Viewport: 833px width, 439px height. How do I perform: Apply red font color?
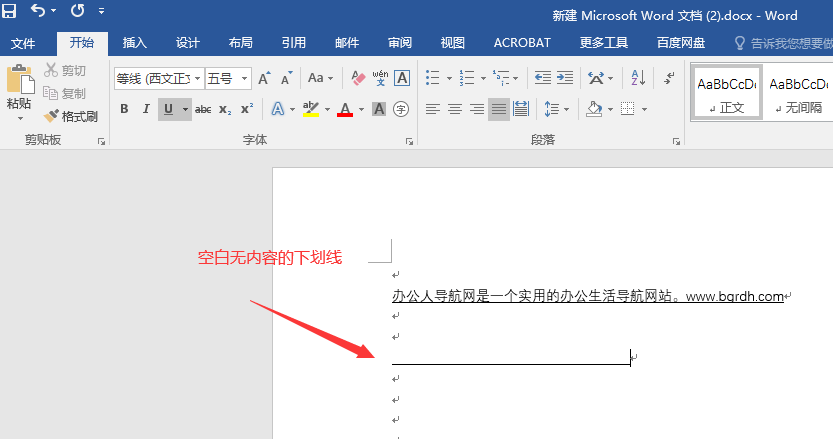click(x=345, y=109)
